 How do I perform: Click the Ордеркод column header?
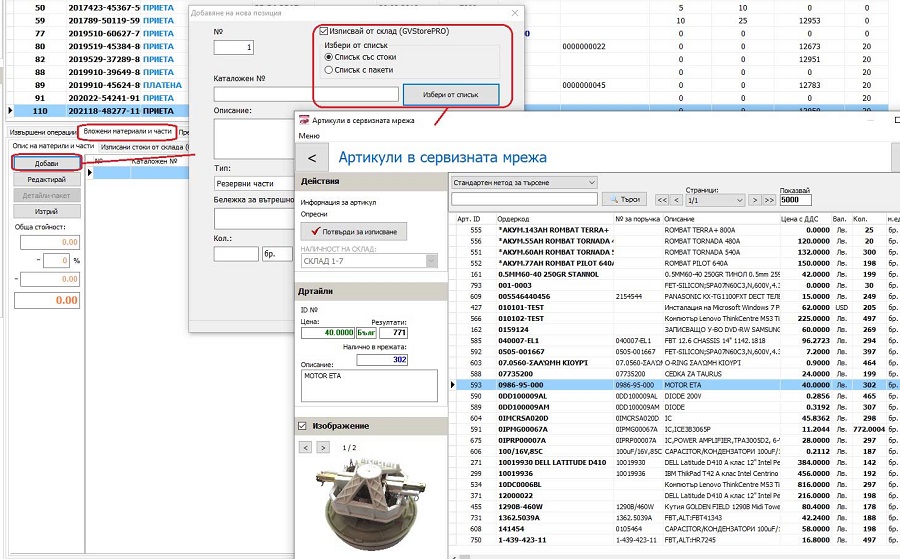(x=513, y=219)
